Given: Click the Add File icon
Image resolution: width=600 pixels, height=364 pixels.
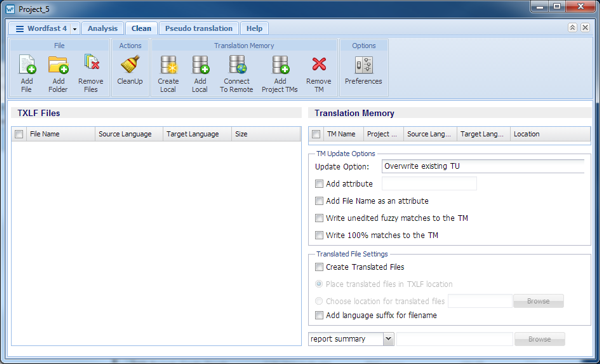Looking at the screenshot, I should (27, 65).
